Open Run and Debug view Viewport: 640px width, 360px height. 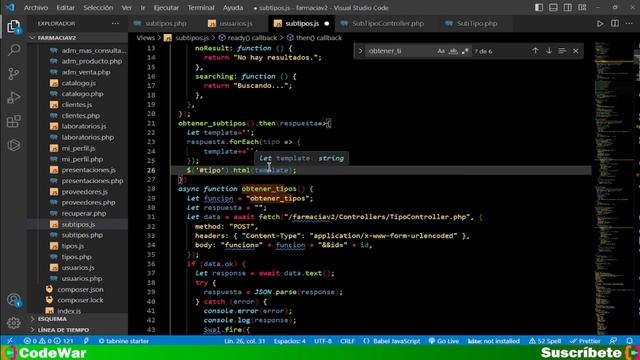(13, 98)
